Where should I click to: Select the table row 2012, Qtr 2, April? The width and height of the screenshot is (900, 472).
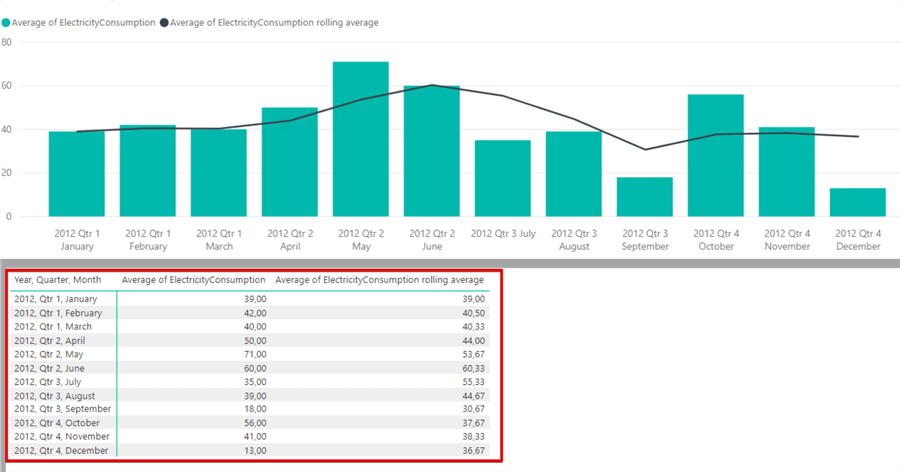250,341
